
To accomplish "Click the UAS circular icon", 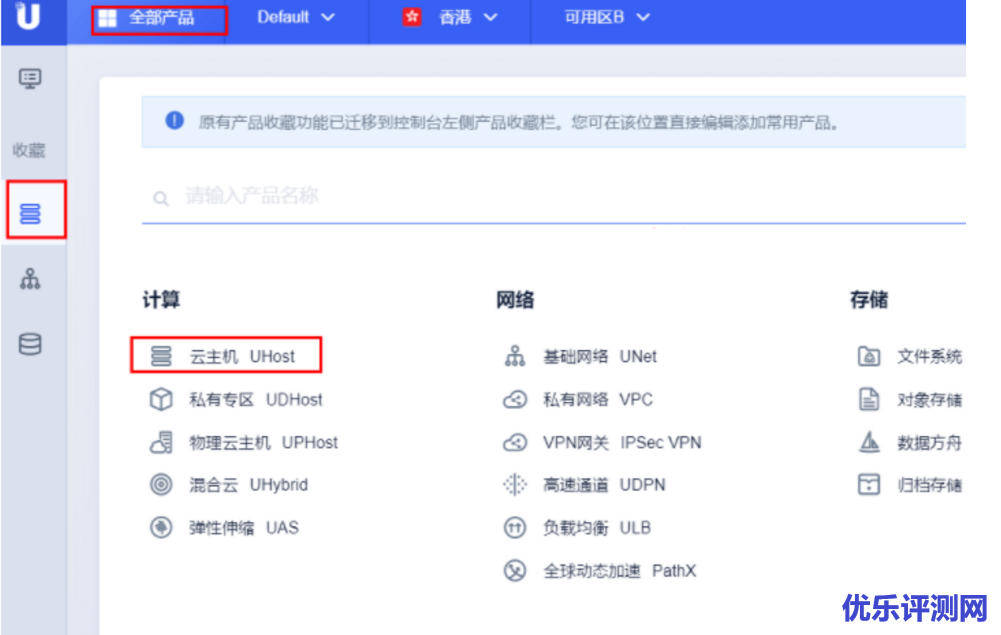I will coord(161,528).
